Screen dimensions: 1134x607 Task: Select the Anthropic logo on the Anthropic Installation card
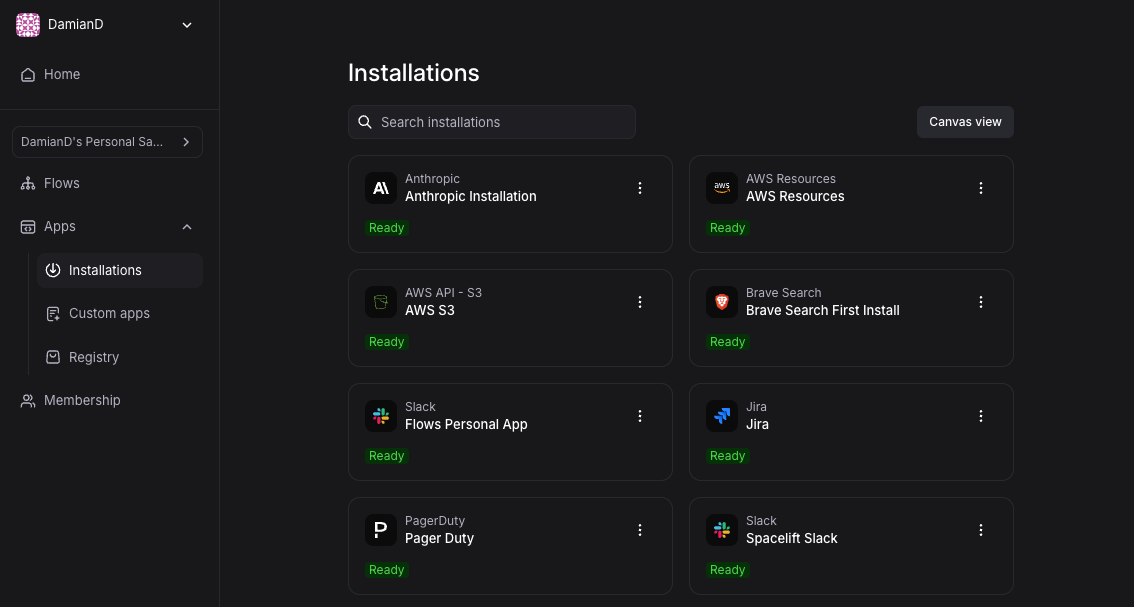pos(381,188)
